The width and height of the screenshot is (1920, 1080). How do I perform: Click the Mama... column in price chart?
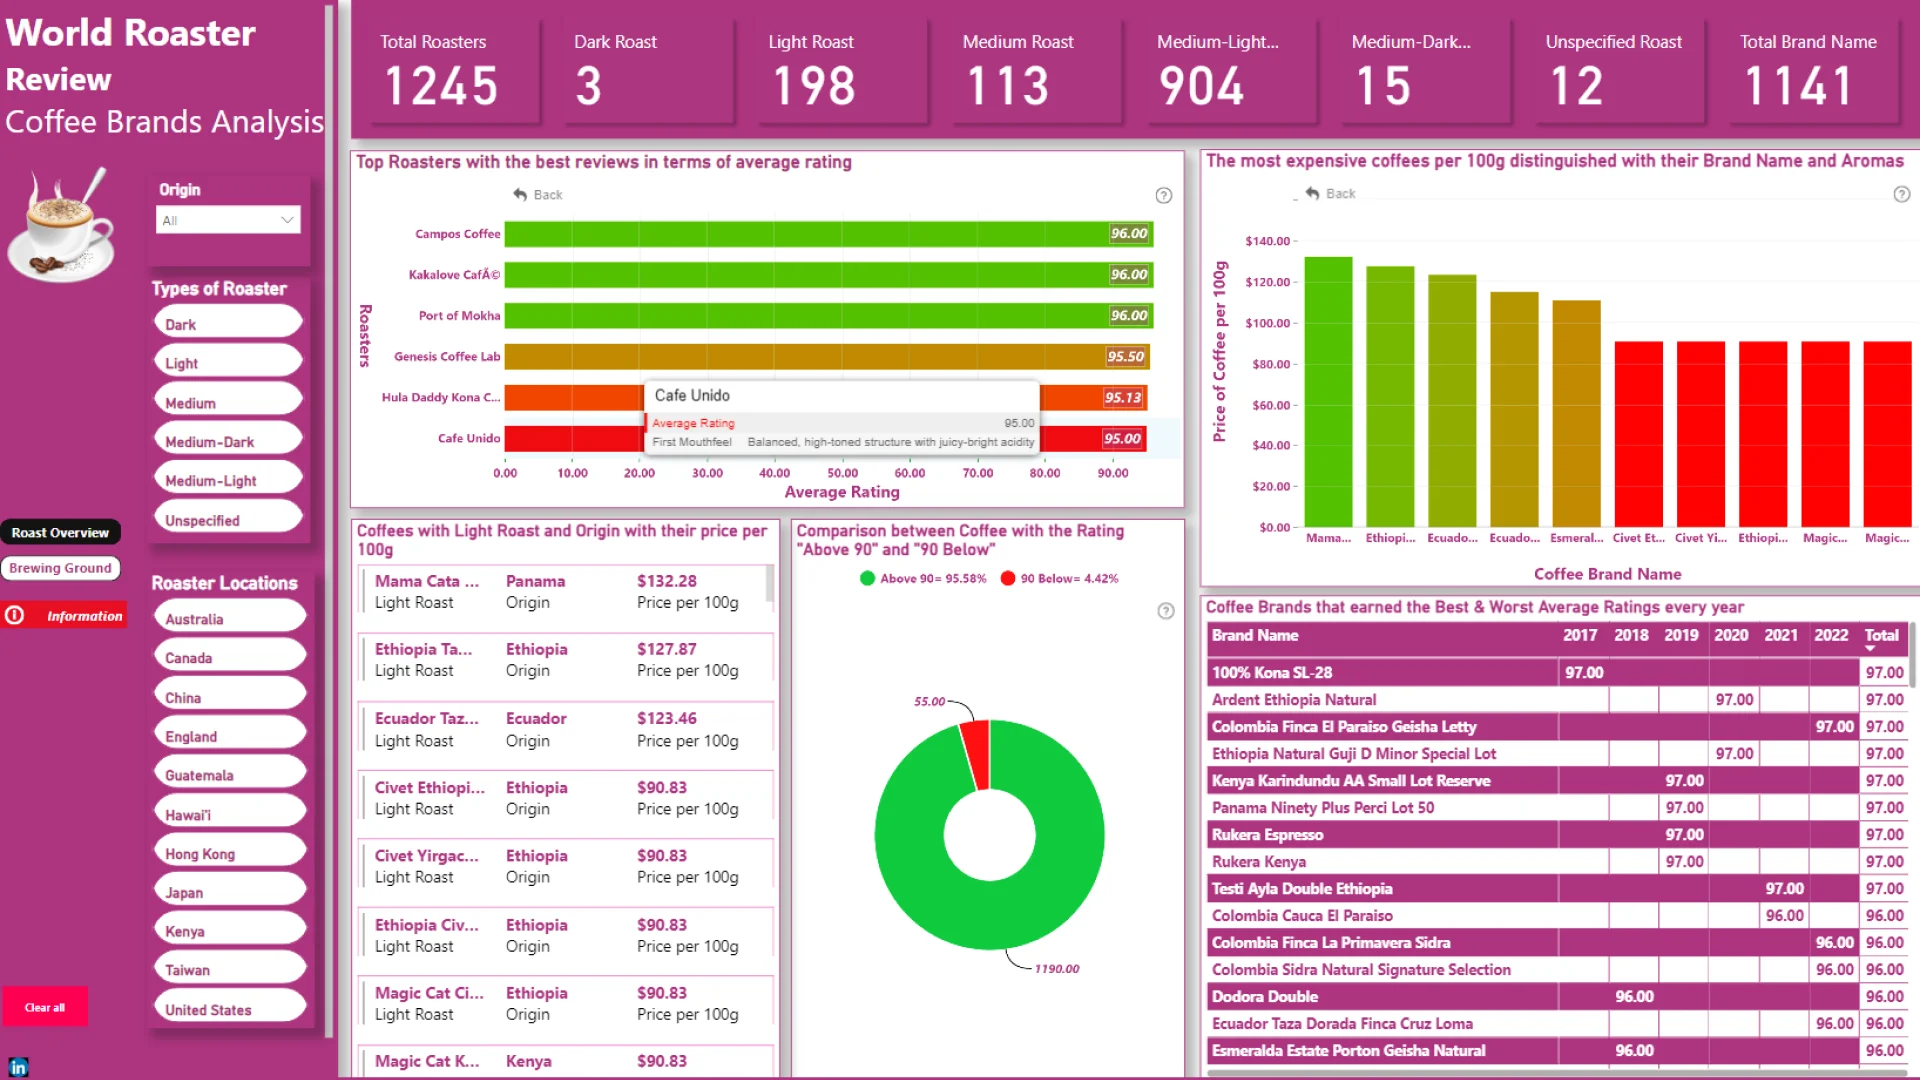(x=1328, y=392)
